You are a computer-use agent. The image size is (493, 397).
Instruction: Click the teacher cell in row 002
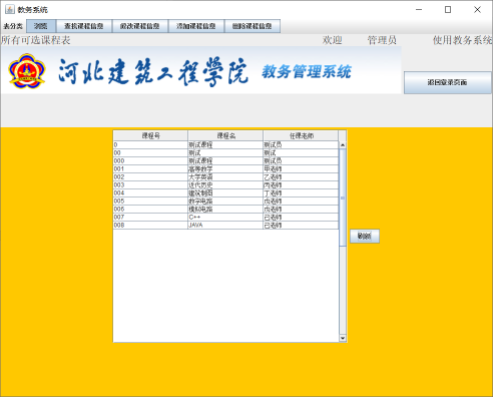tap(301, 177)
